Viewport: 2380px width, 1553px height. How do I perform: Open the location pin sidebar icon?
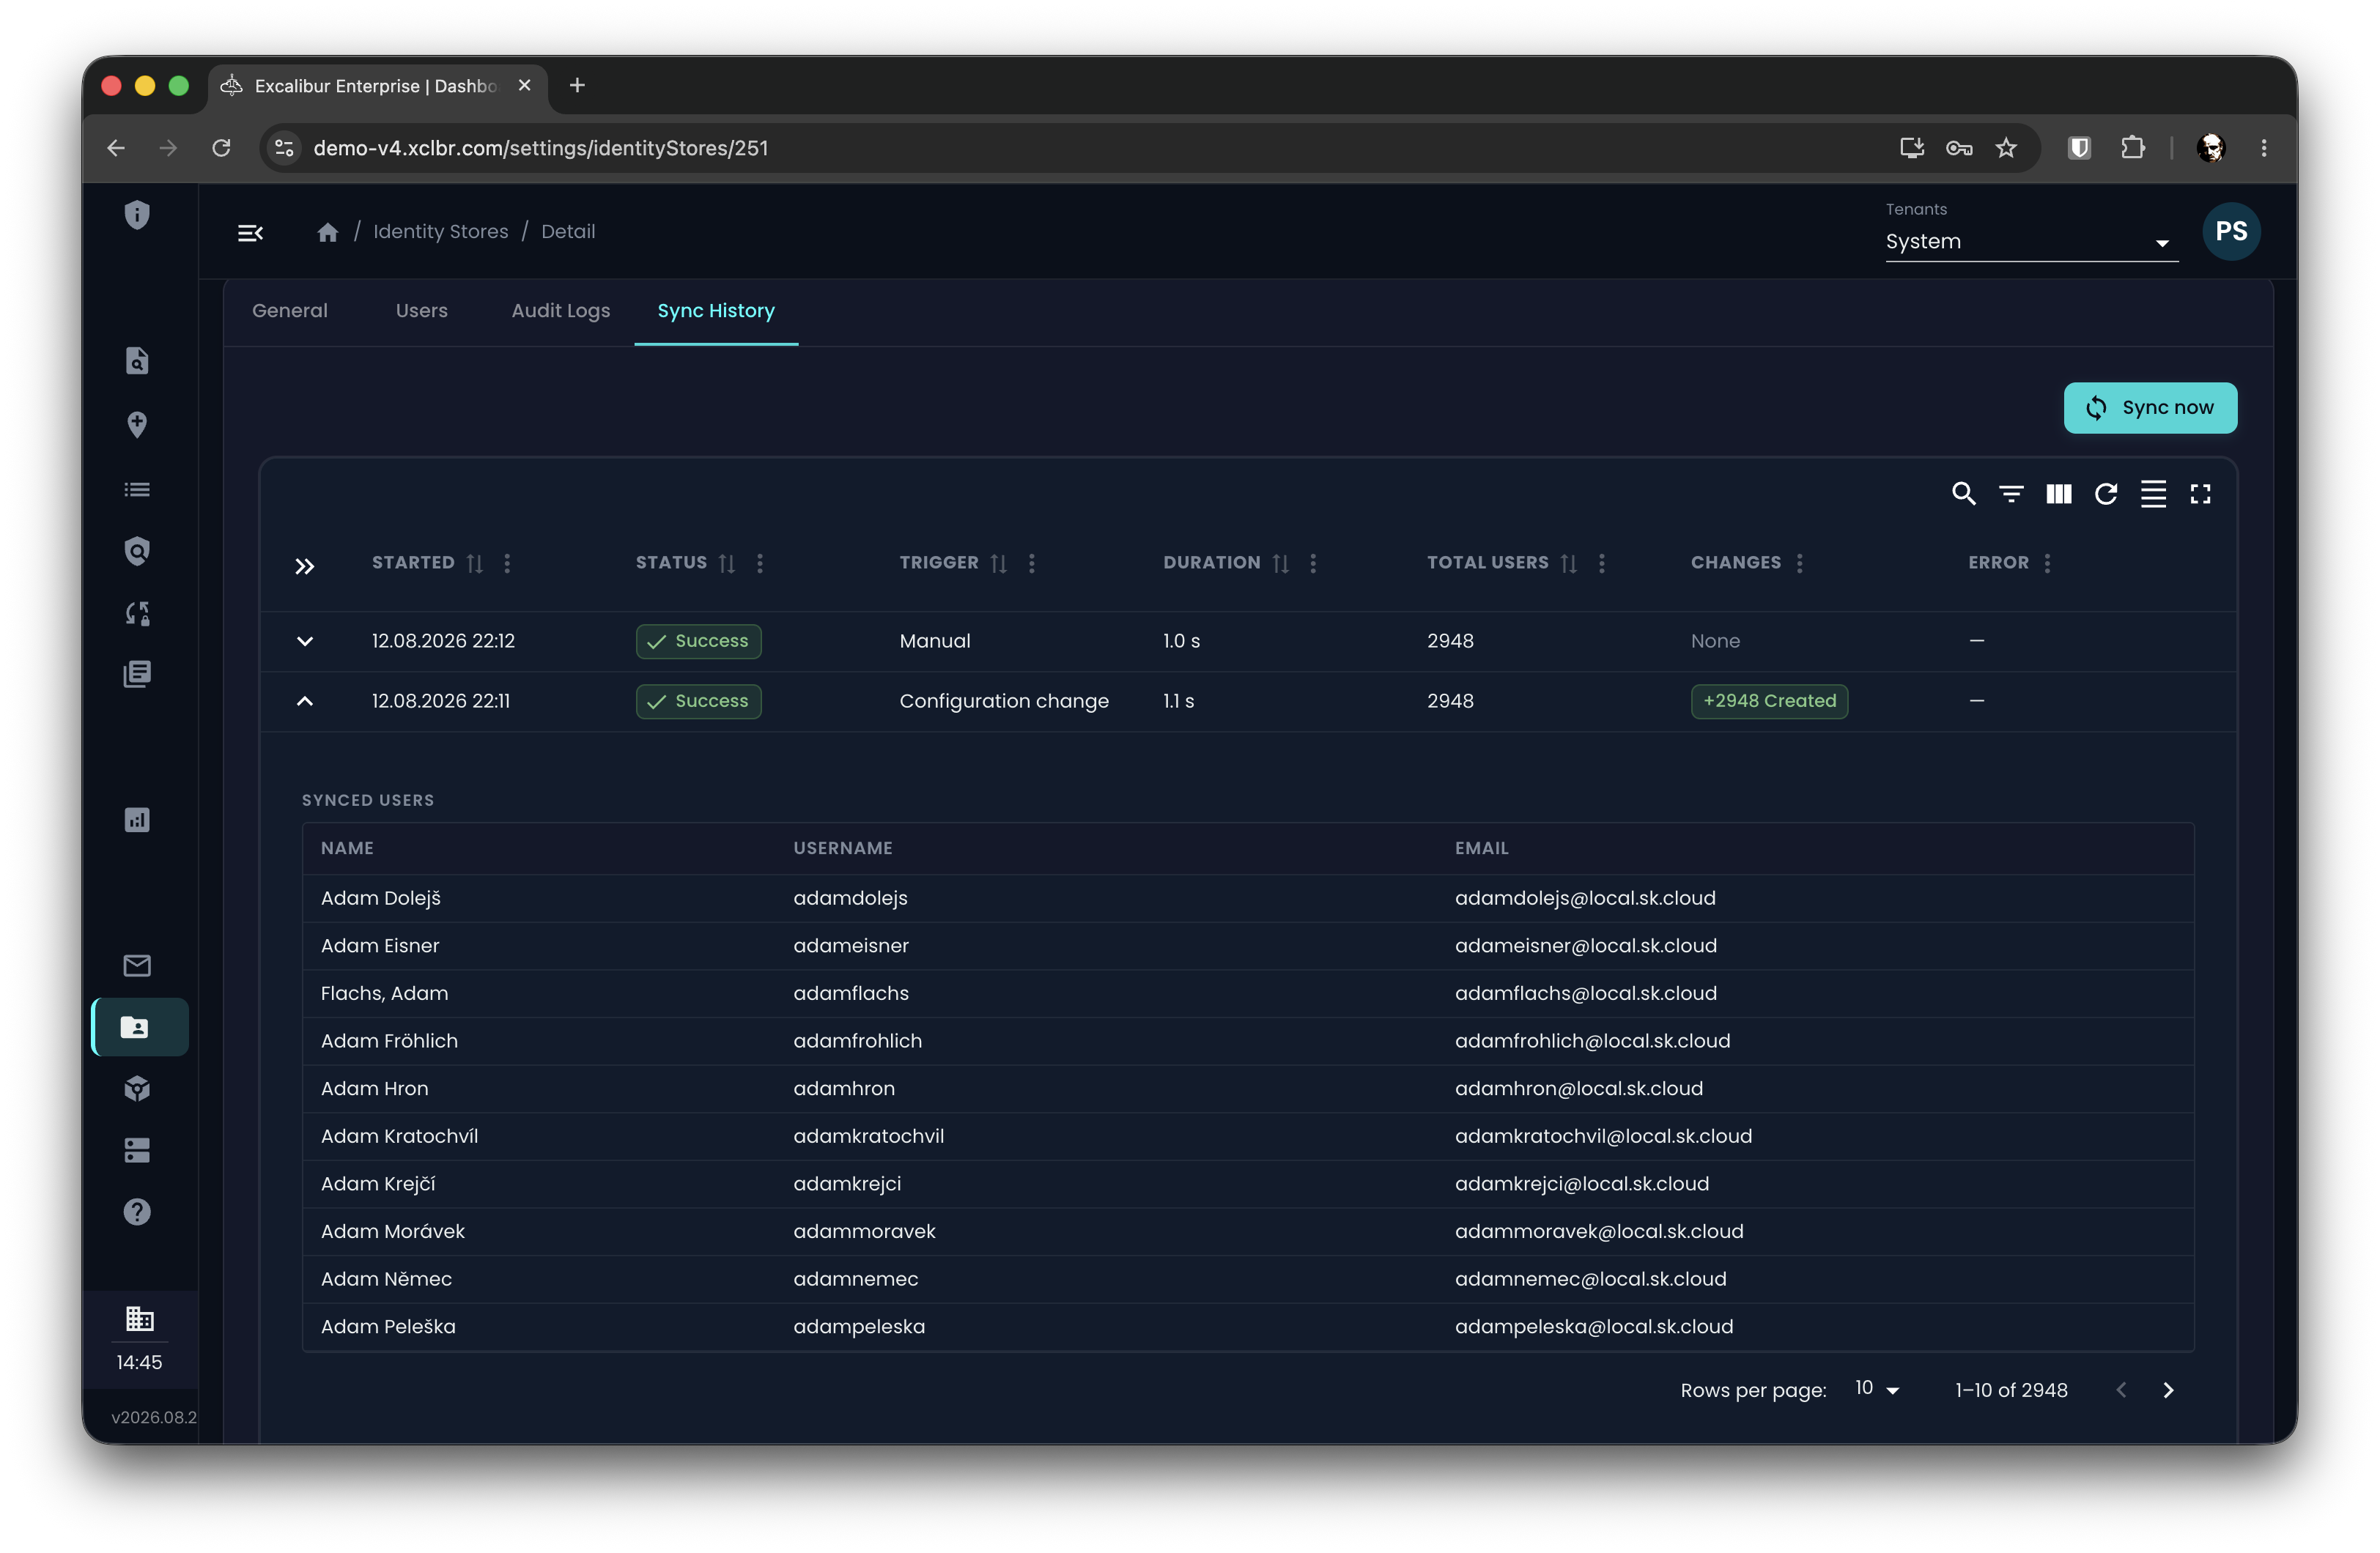[x=137, y=425]
